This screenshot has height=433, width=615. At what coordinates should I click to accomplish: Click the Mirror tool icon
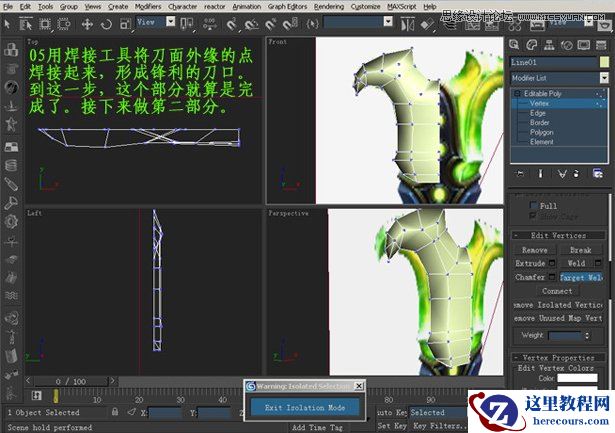pyautogui.click(x=407, y=25)
